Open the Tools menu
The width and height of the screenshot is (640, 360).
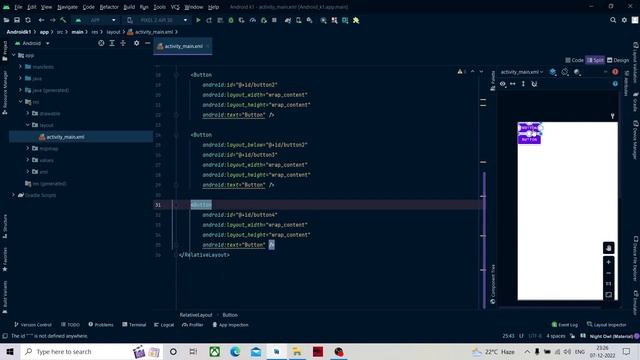[x=160, y=7]
